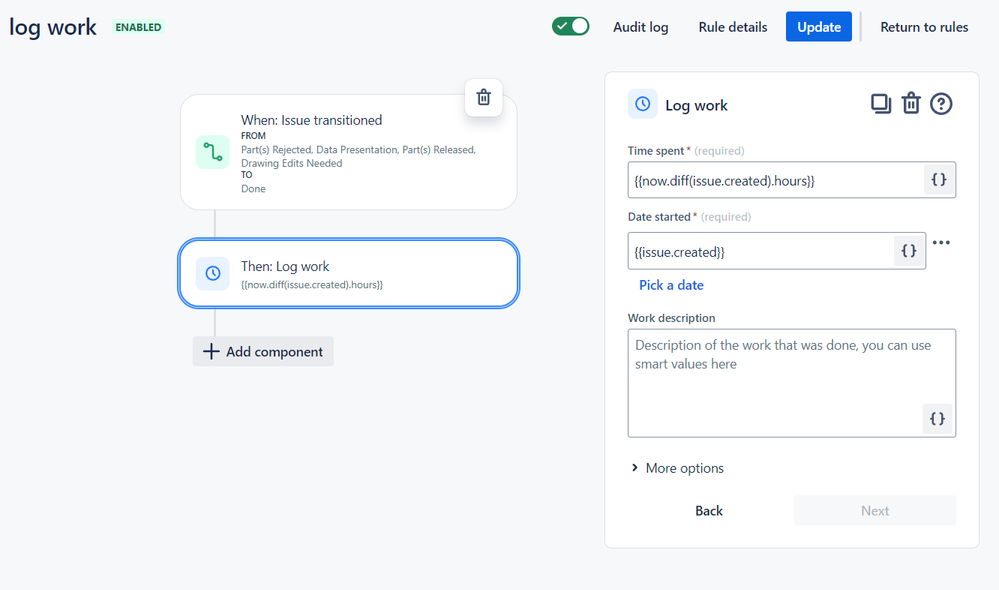
Task: Click Return to rules
Action: pos(924,27)
